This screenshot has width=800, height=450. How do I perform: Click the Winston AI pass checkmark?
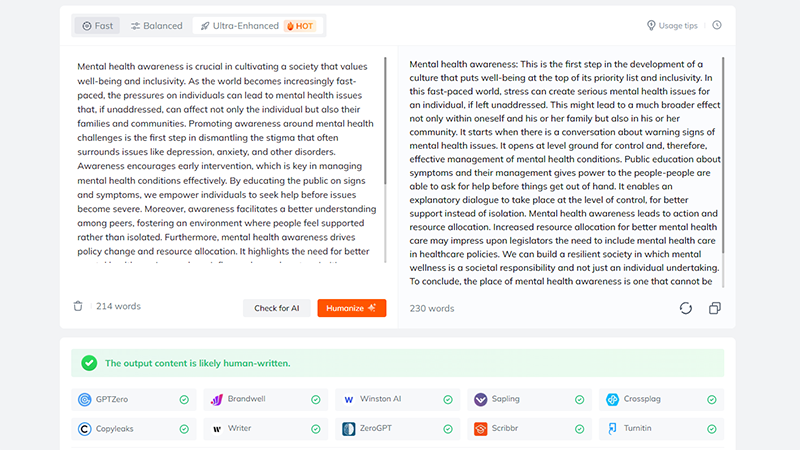[447, 400]
